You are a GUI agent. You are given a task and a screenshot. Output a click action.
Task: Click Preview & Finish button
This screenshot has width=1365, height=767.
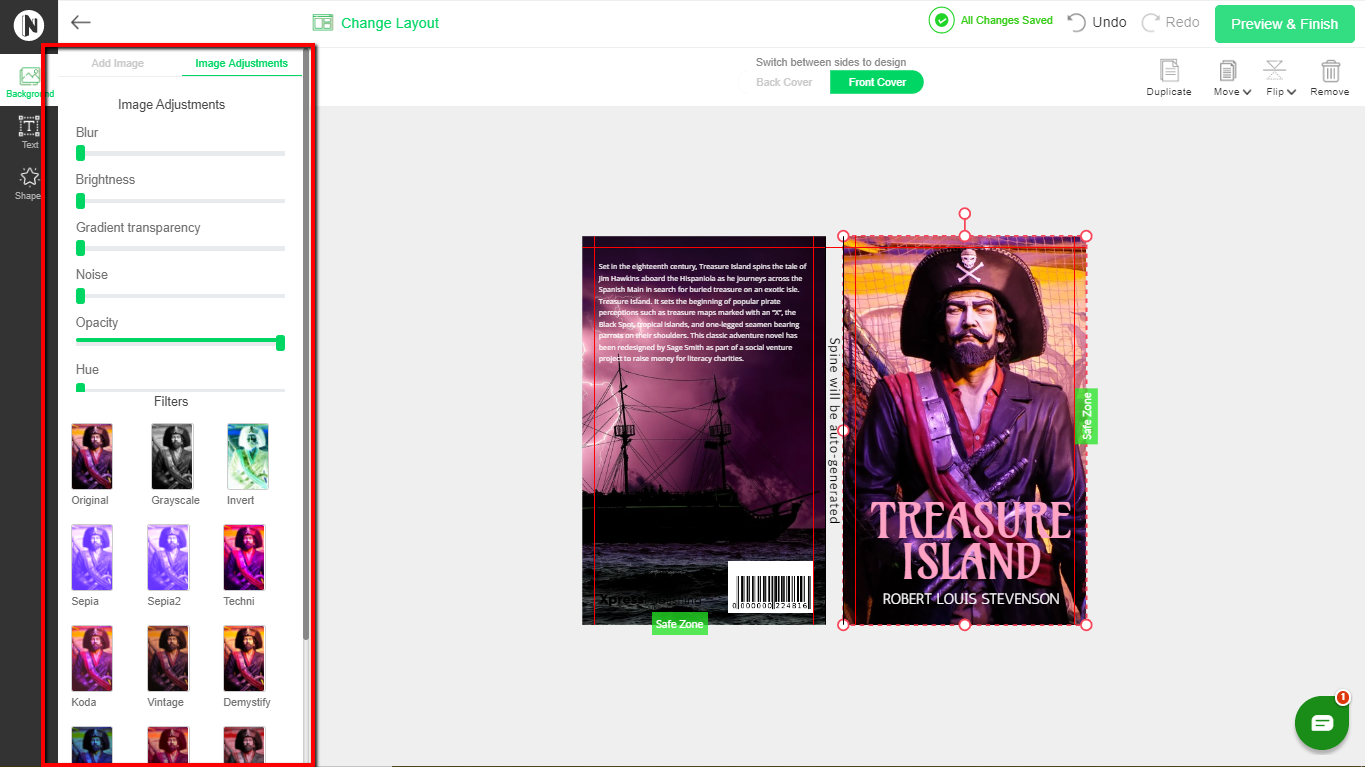point(1284,24)
